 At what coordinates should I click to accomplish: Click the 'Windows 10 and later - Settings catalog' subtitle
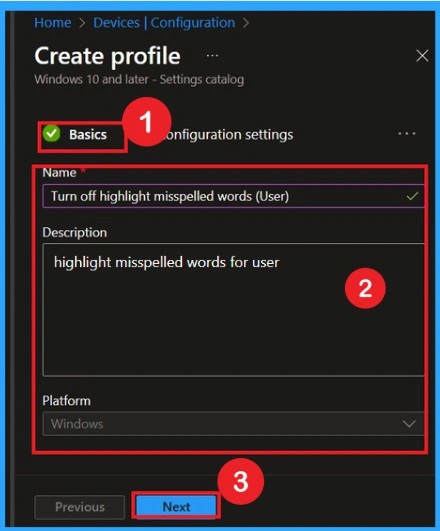tap(139, 80)
